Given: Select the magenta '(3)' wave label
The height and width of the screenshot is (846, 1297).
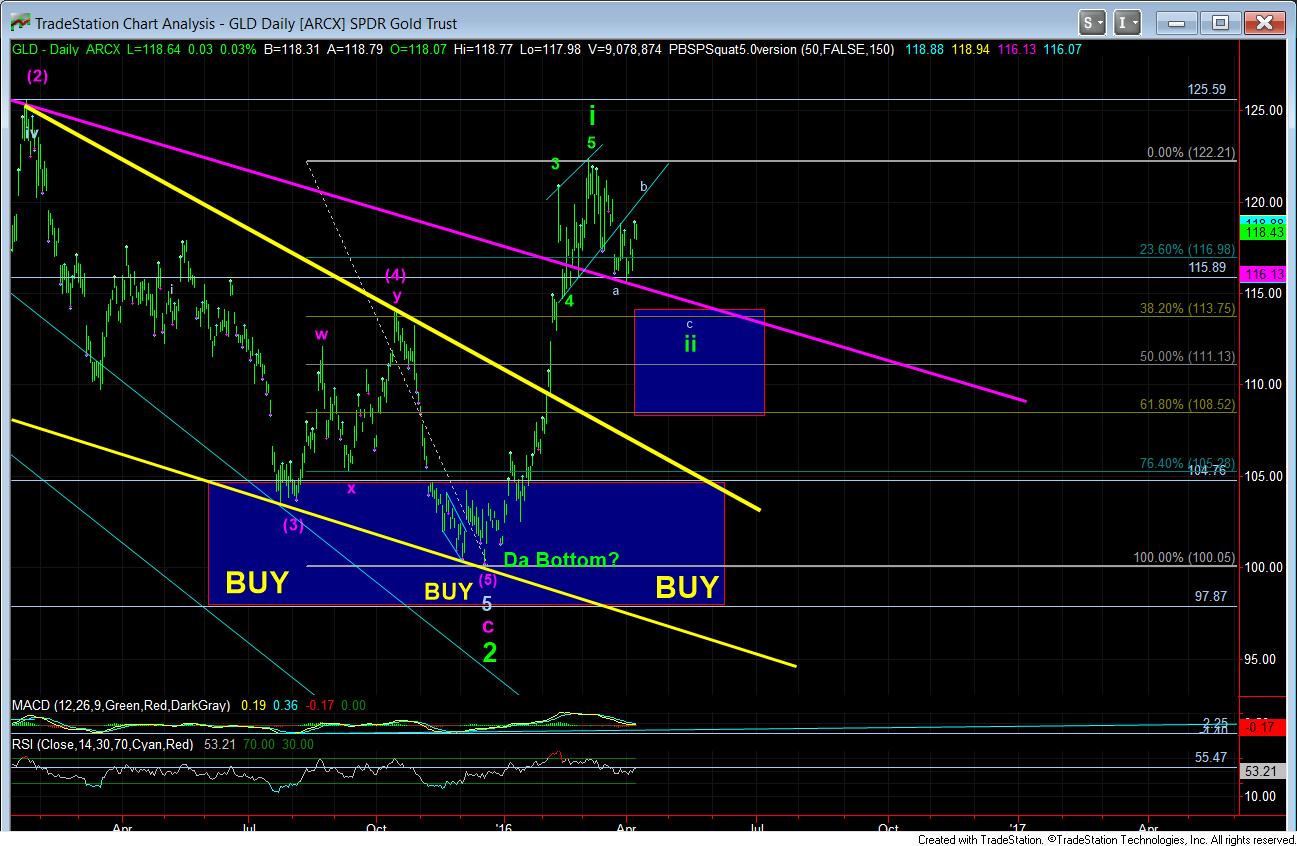Looking at the screenshot, I should 292,524.
